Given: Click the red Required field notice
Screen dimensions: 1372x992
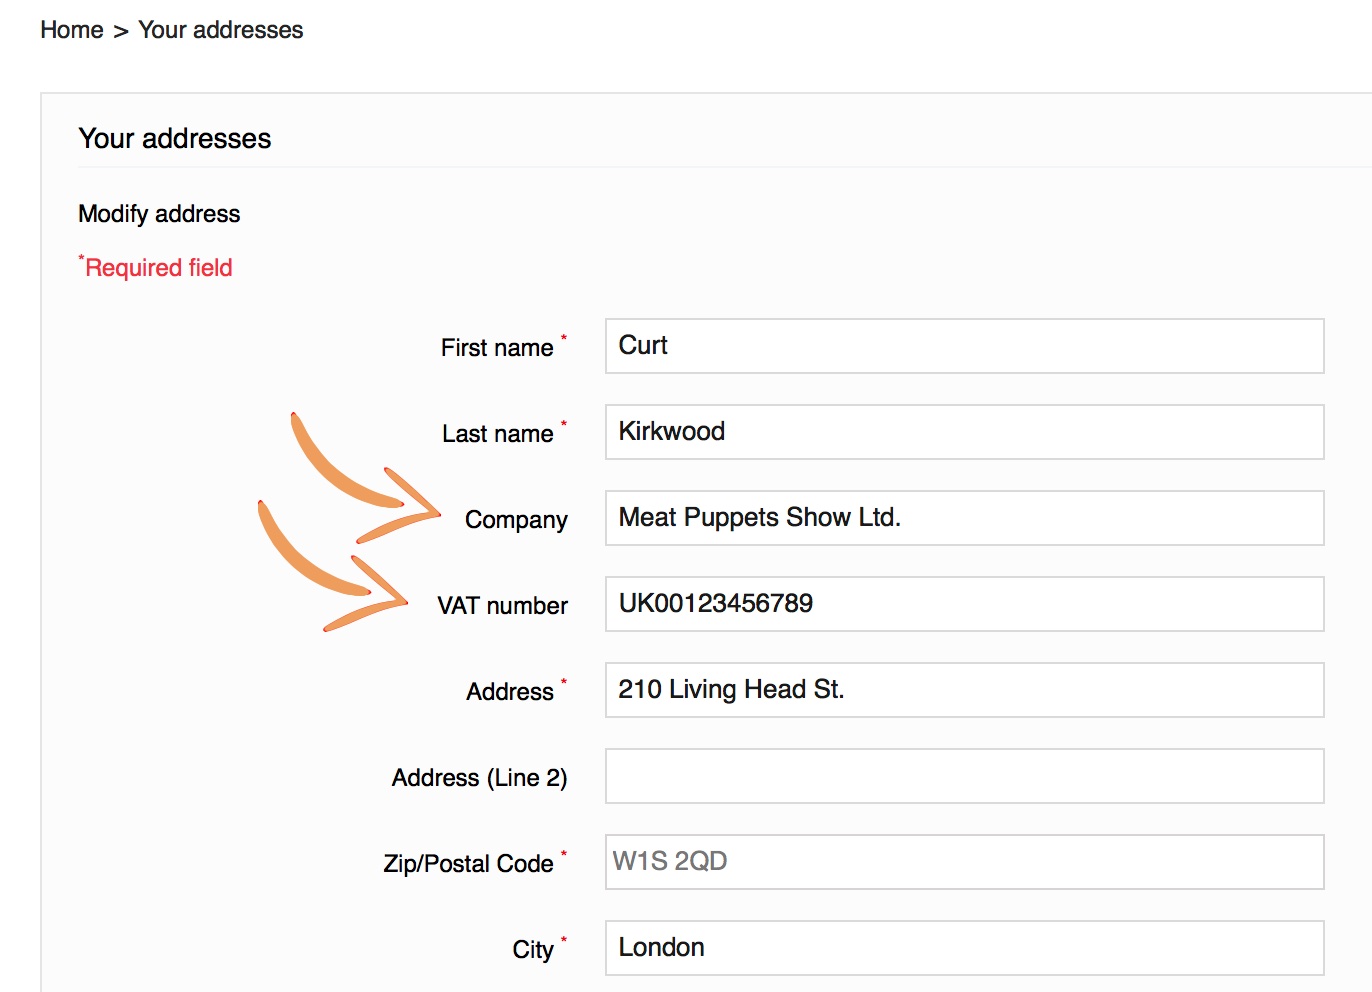Looking at the screenshot, I should (x=158, y=268).
